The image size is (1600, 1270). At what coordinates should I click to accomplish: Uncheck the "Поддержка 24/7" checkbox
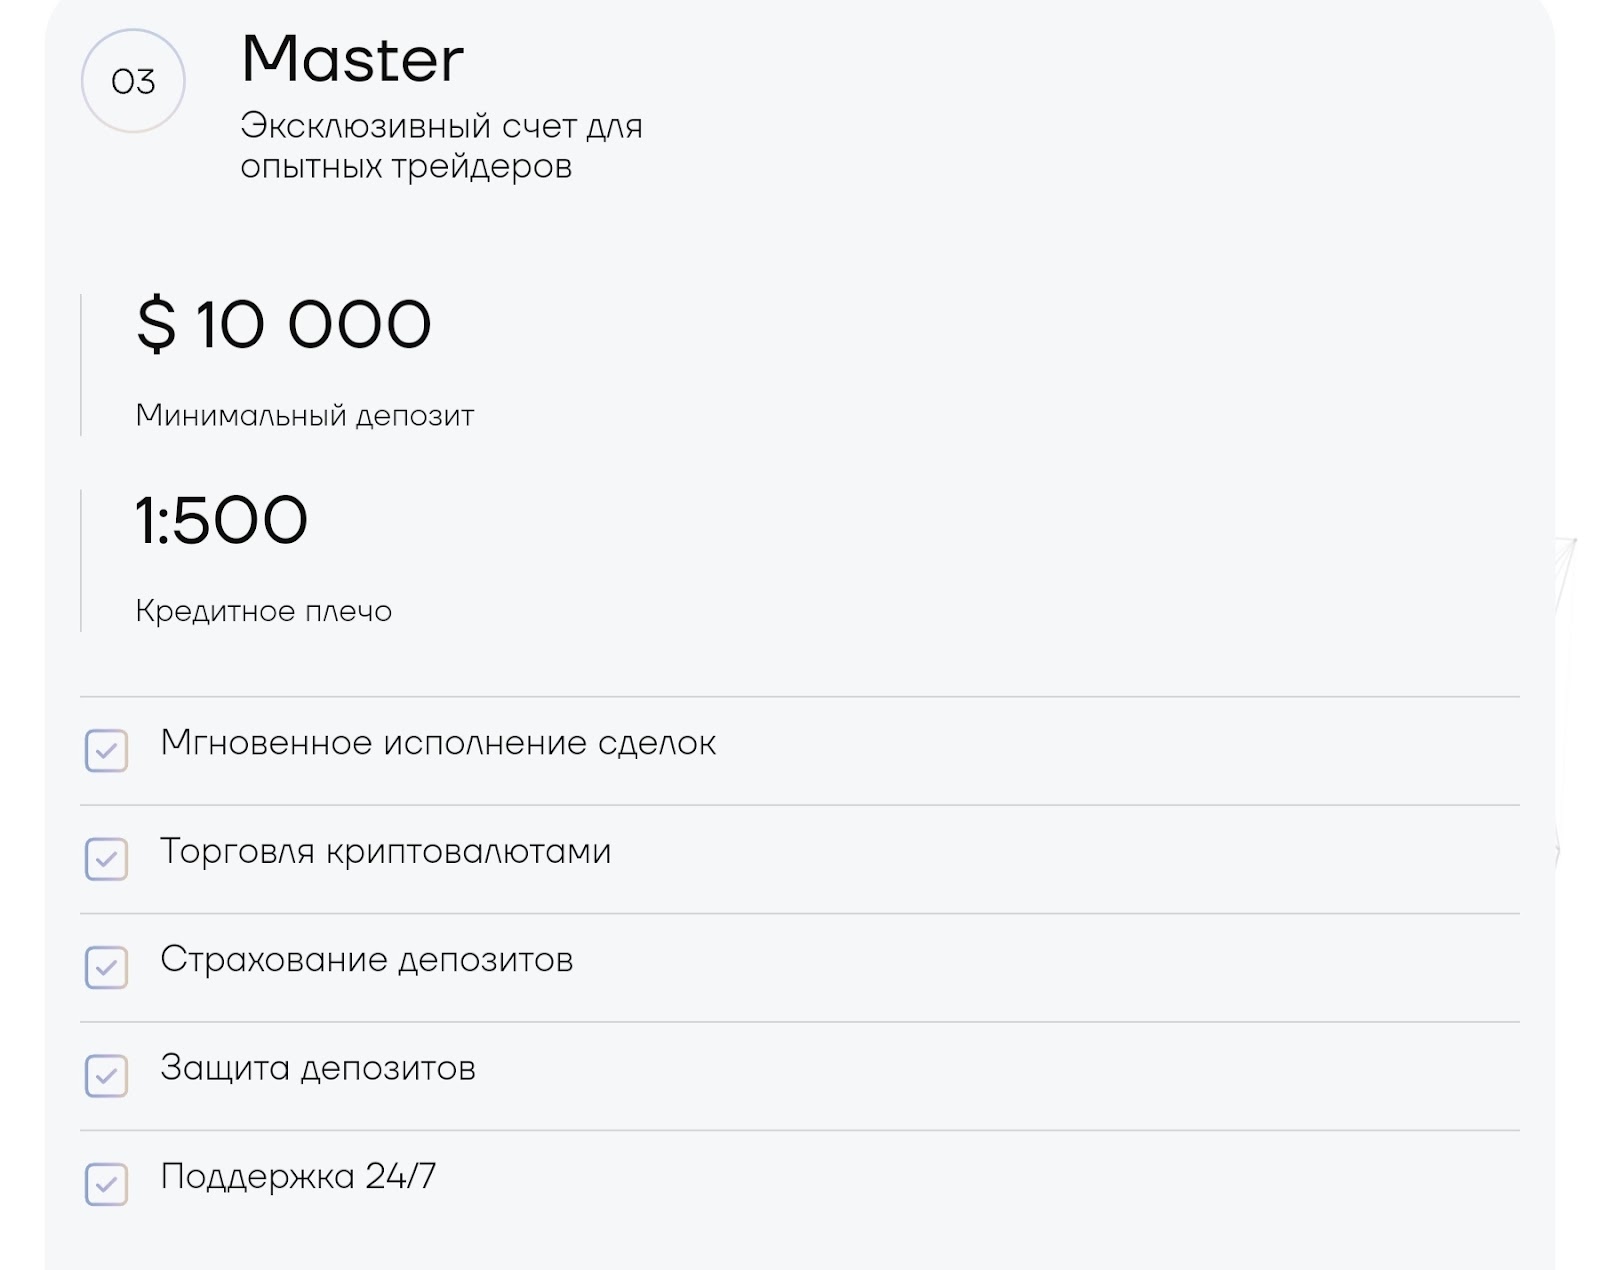point(106,1184)
